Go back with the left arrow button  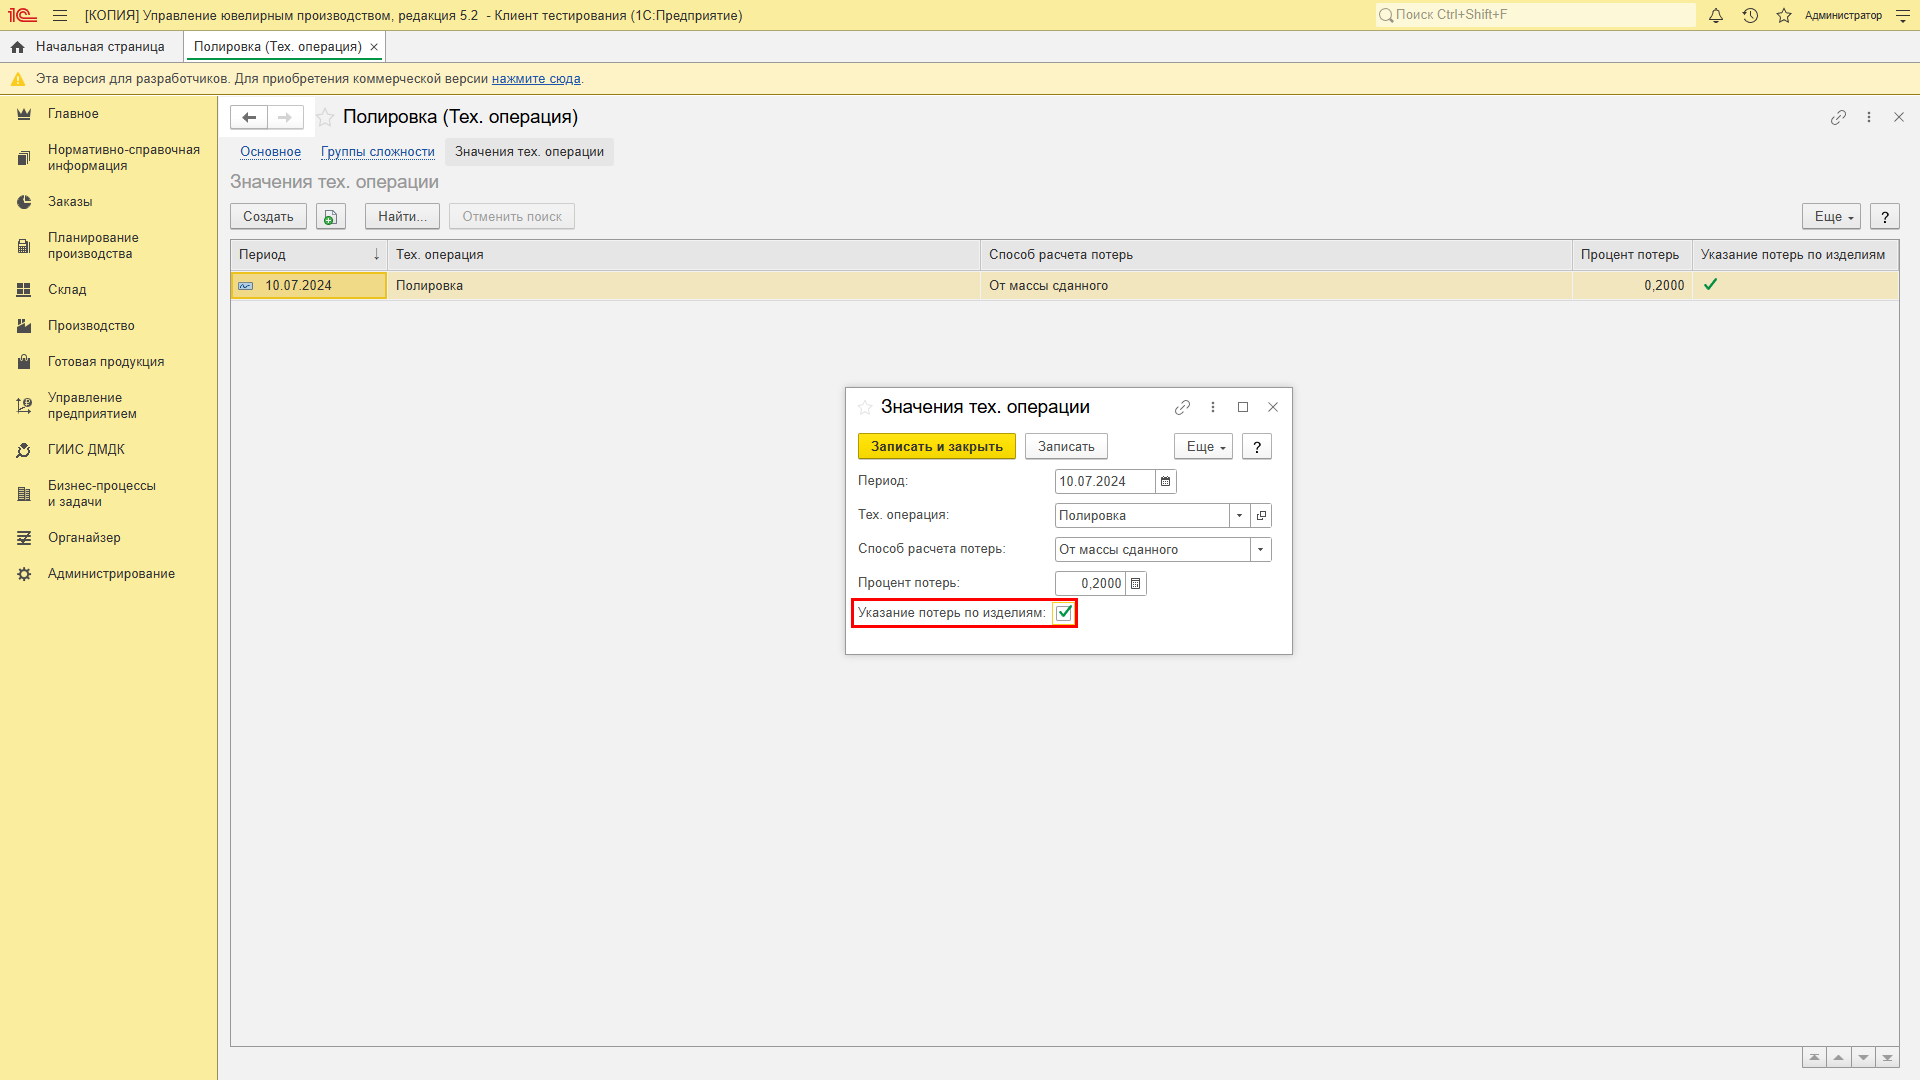(x=249, y=117)
